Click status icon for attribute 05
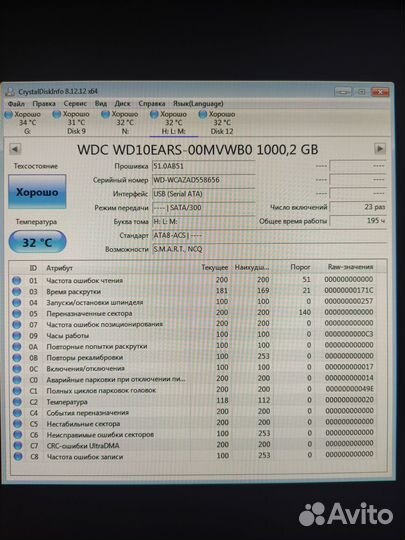This screenshot has height=540, width=405. (x=17, y=314)
